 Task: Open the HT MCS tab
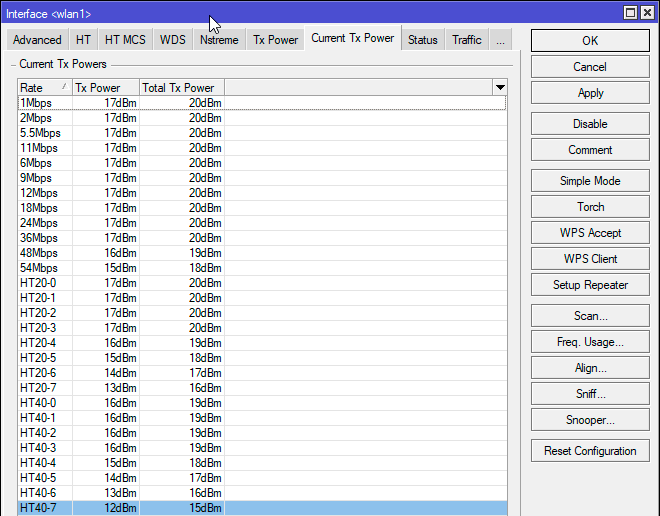click(125, 40)
